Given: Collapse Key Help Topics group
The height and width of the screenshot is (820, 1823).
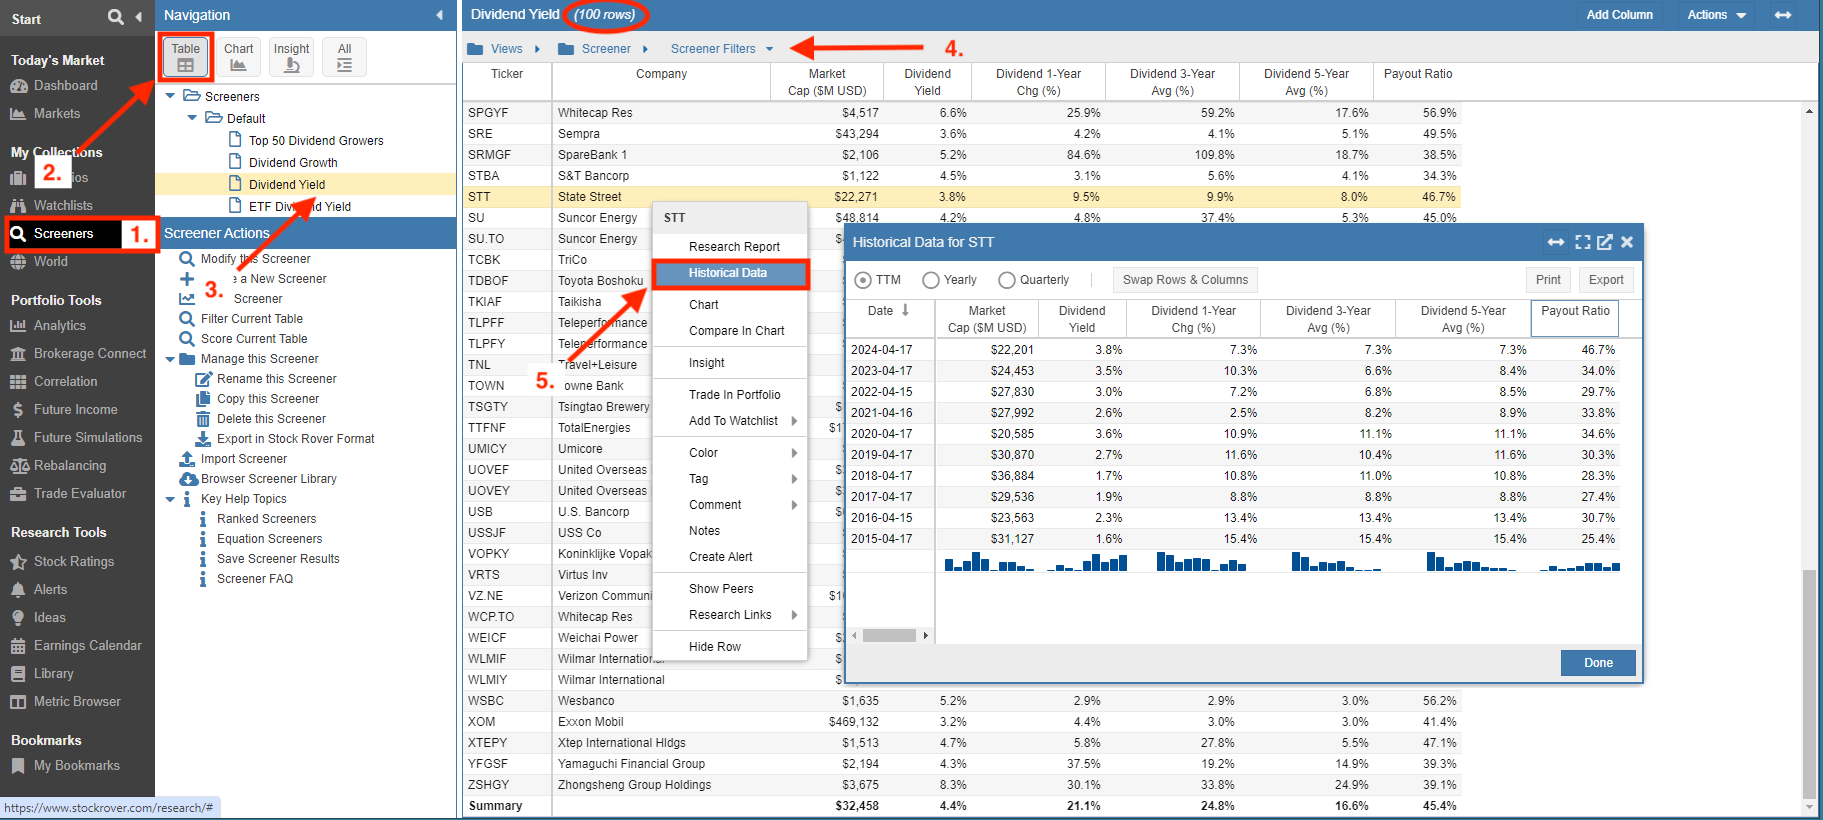Looking at the screenshot, I should coord(170,499).
